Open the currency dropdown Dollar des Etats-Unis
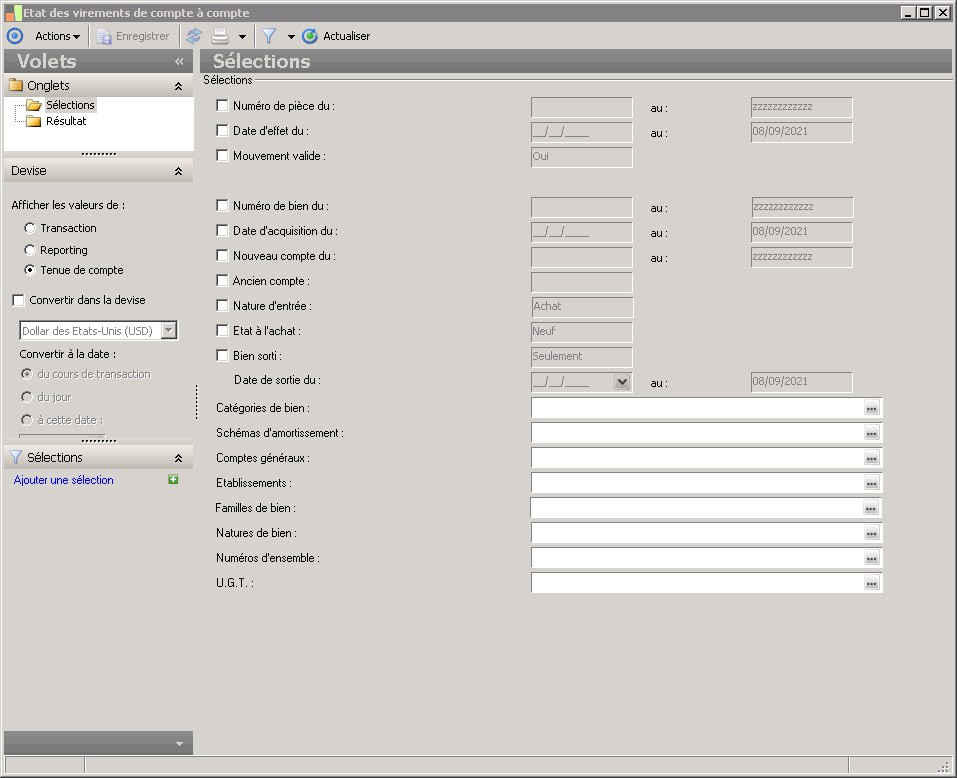 [x=169, y=331]
